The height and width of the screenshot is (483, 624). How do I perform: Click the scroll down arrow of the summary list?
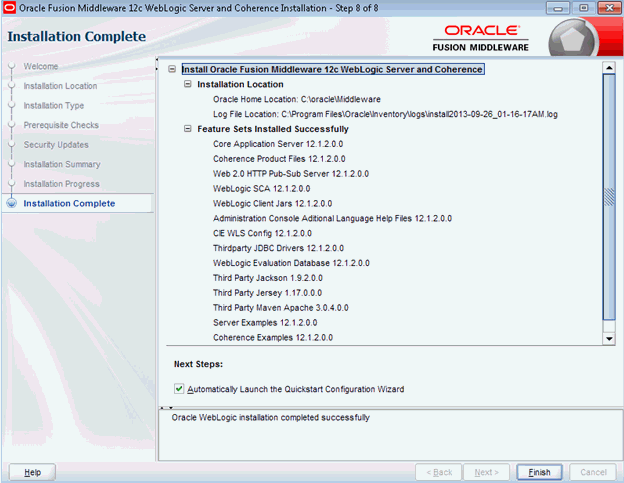(609, 339)
